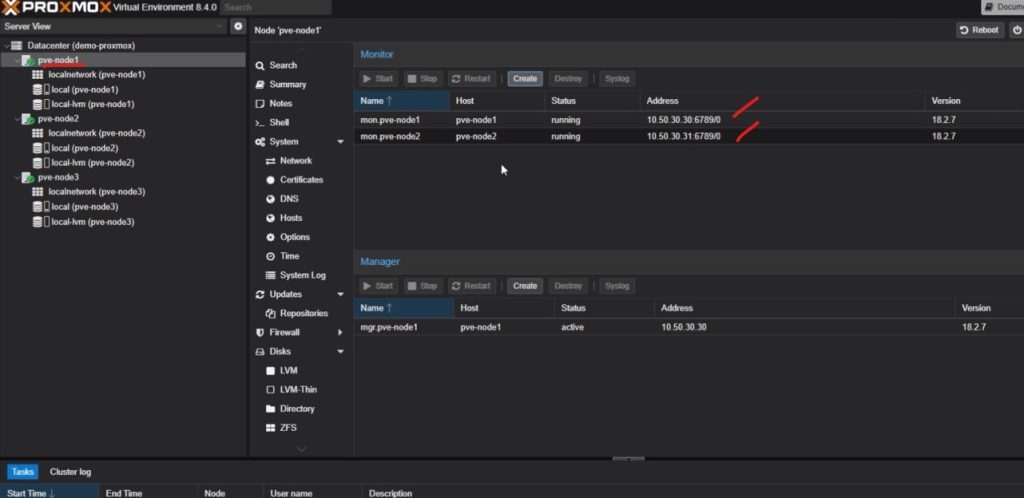The width and height of the screenshot is (1024, 498).
Task: Select pve-node2 in the server tree
Action: (x=58, y=119)
